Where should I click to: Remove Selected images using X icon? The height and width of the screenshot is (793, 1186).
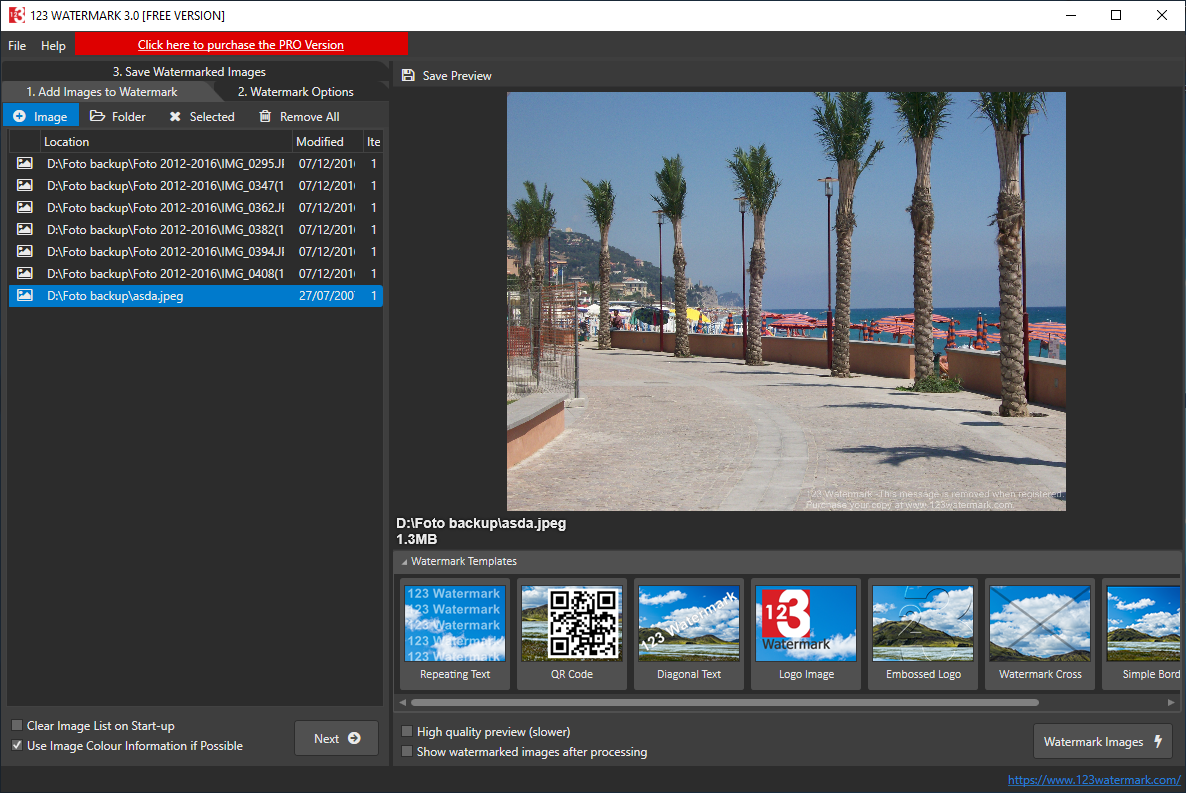point(175,117)
